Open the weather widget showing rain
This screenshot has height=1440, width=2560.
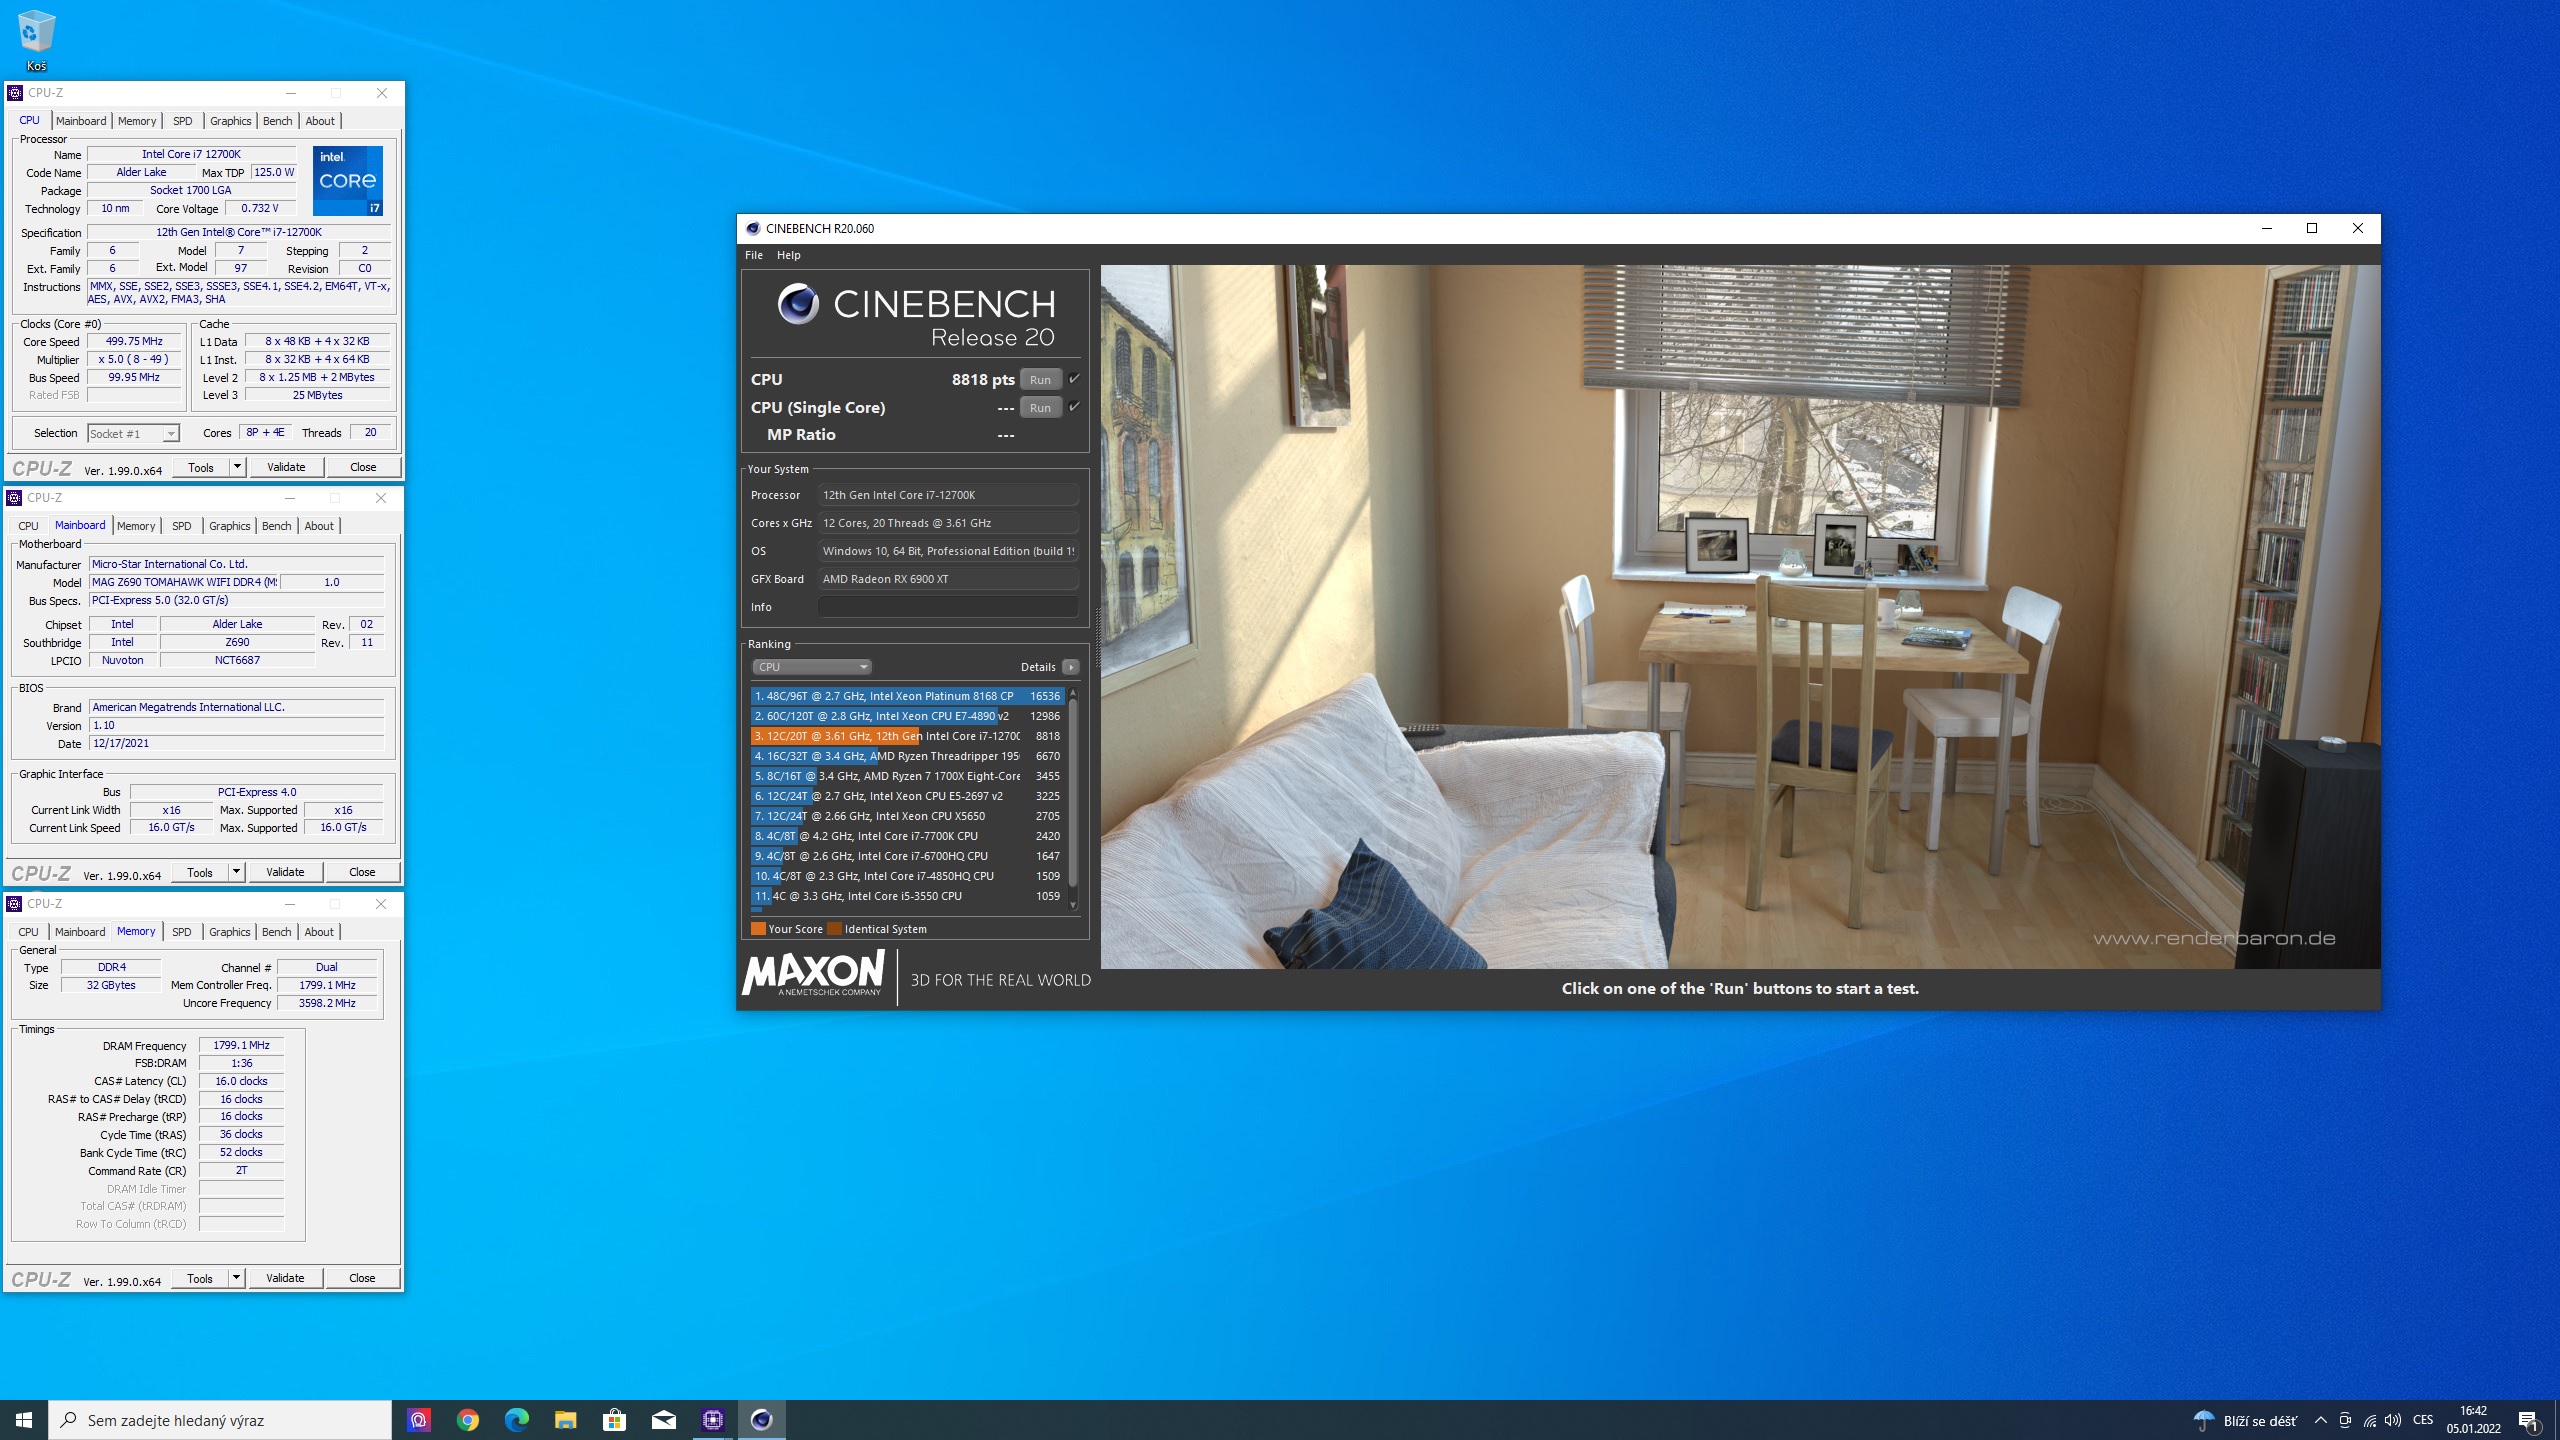point(2245,1420)
